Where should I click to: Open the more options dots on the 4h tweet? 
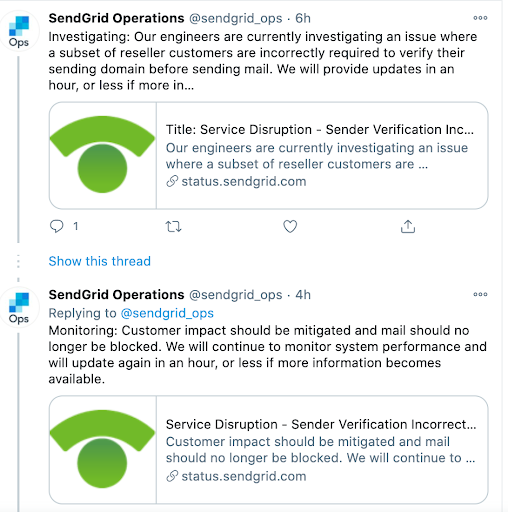click(x=480, y=294)
